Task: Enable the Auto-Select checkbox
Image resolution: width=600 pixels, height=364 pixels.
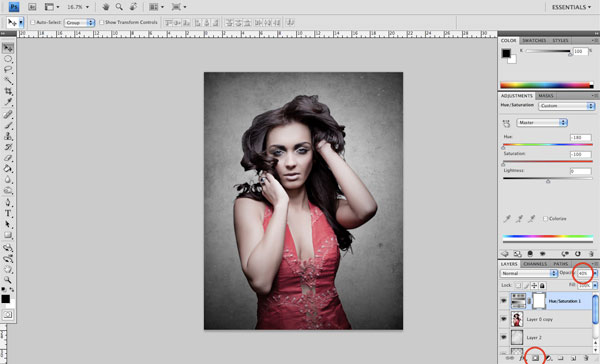Action: [x=33, y=23]
